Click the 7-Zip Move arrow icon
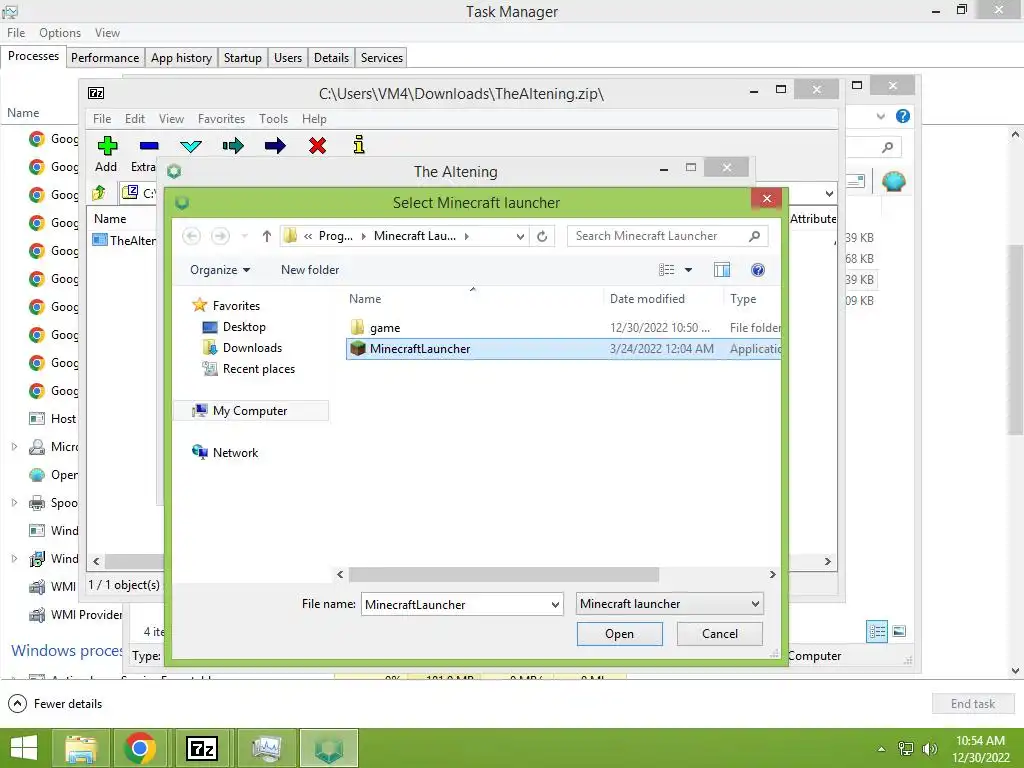The width and height of the screenshot is (1024, 768). pyautogui.click(x=275, y=145)
